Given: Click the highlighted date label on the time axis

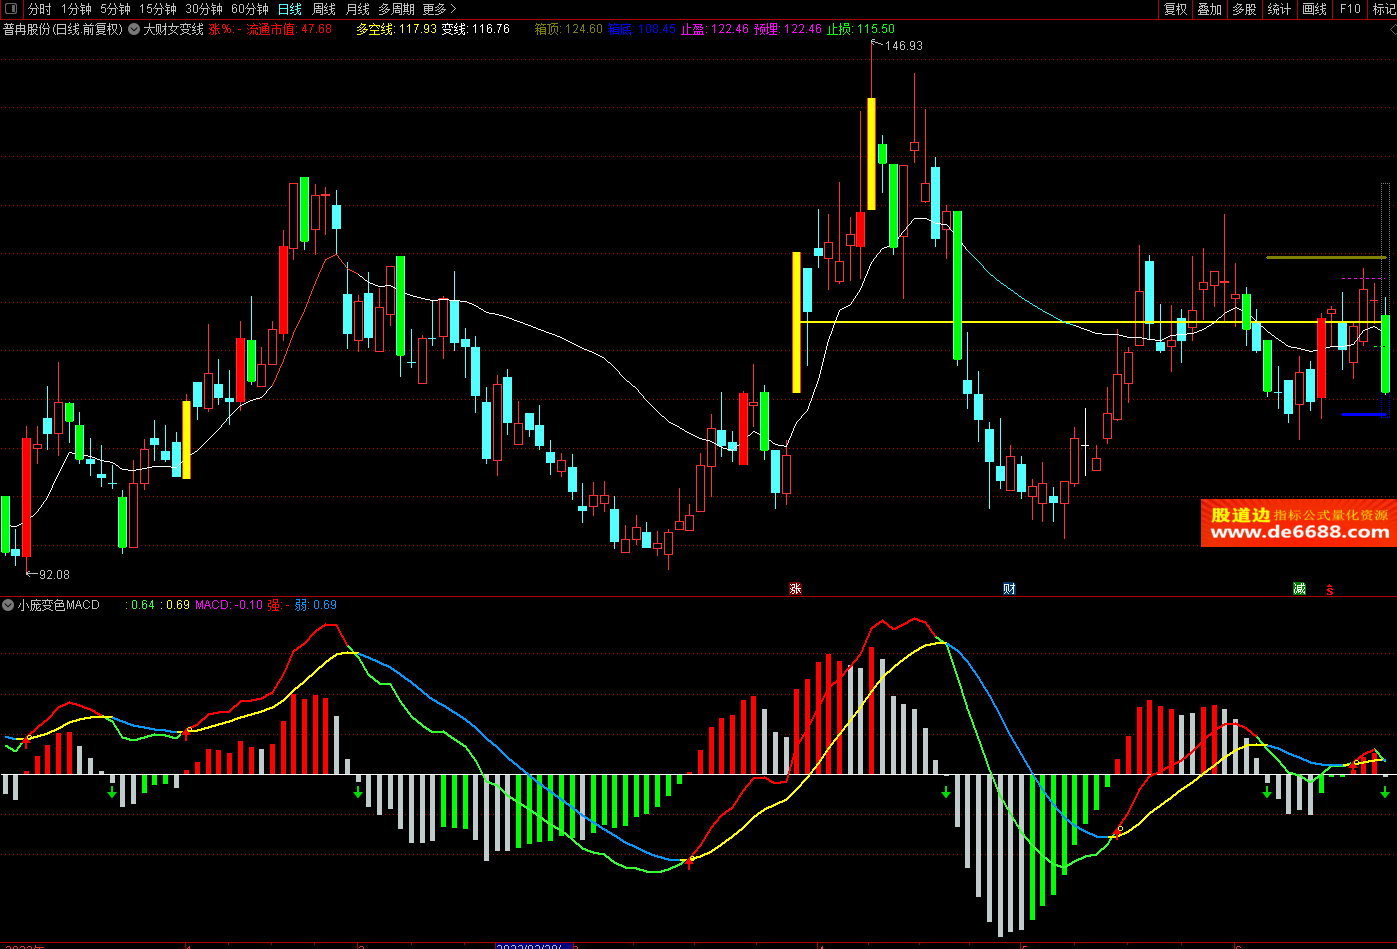Looking at the screenshot, I should pos(536,944).
